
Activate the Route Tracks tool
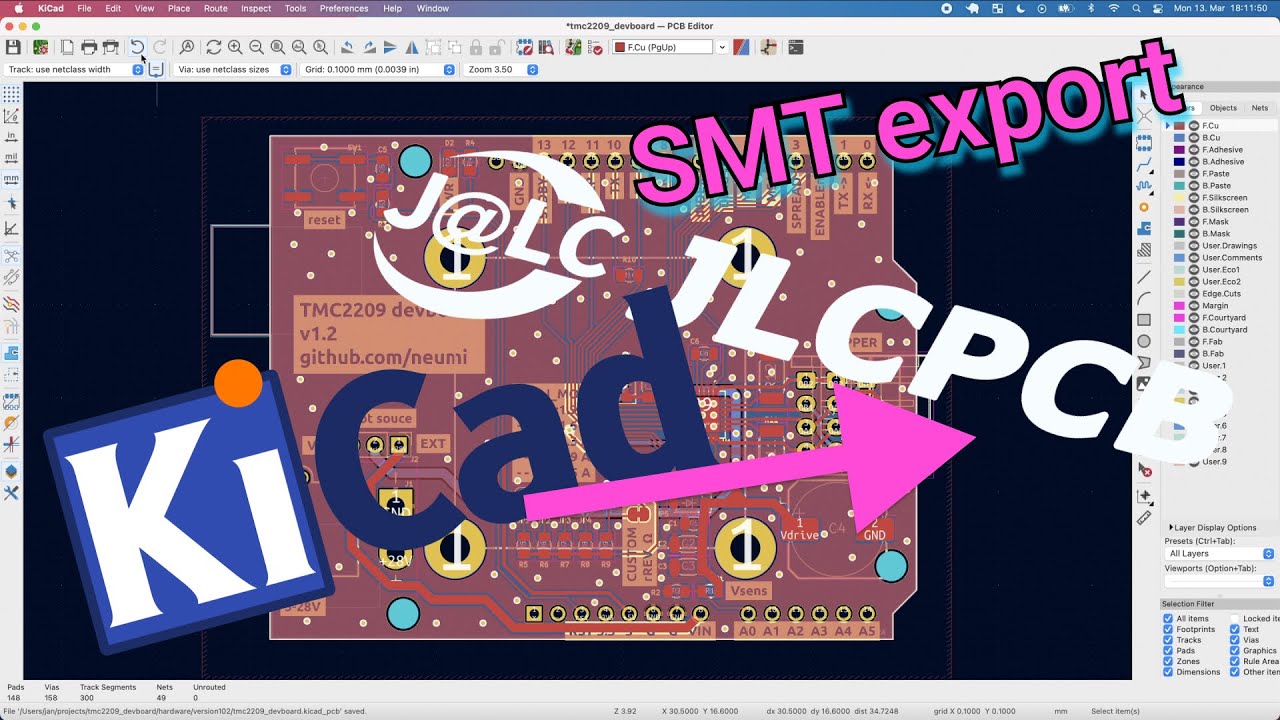tap(1144, 163)
